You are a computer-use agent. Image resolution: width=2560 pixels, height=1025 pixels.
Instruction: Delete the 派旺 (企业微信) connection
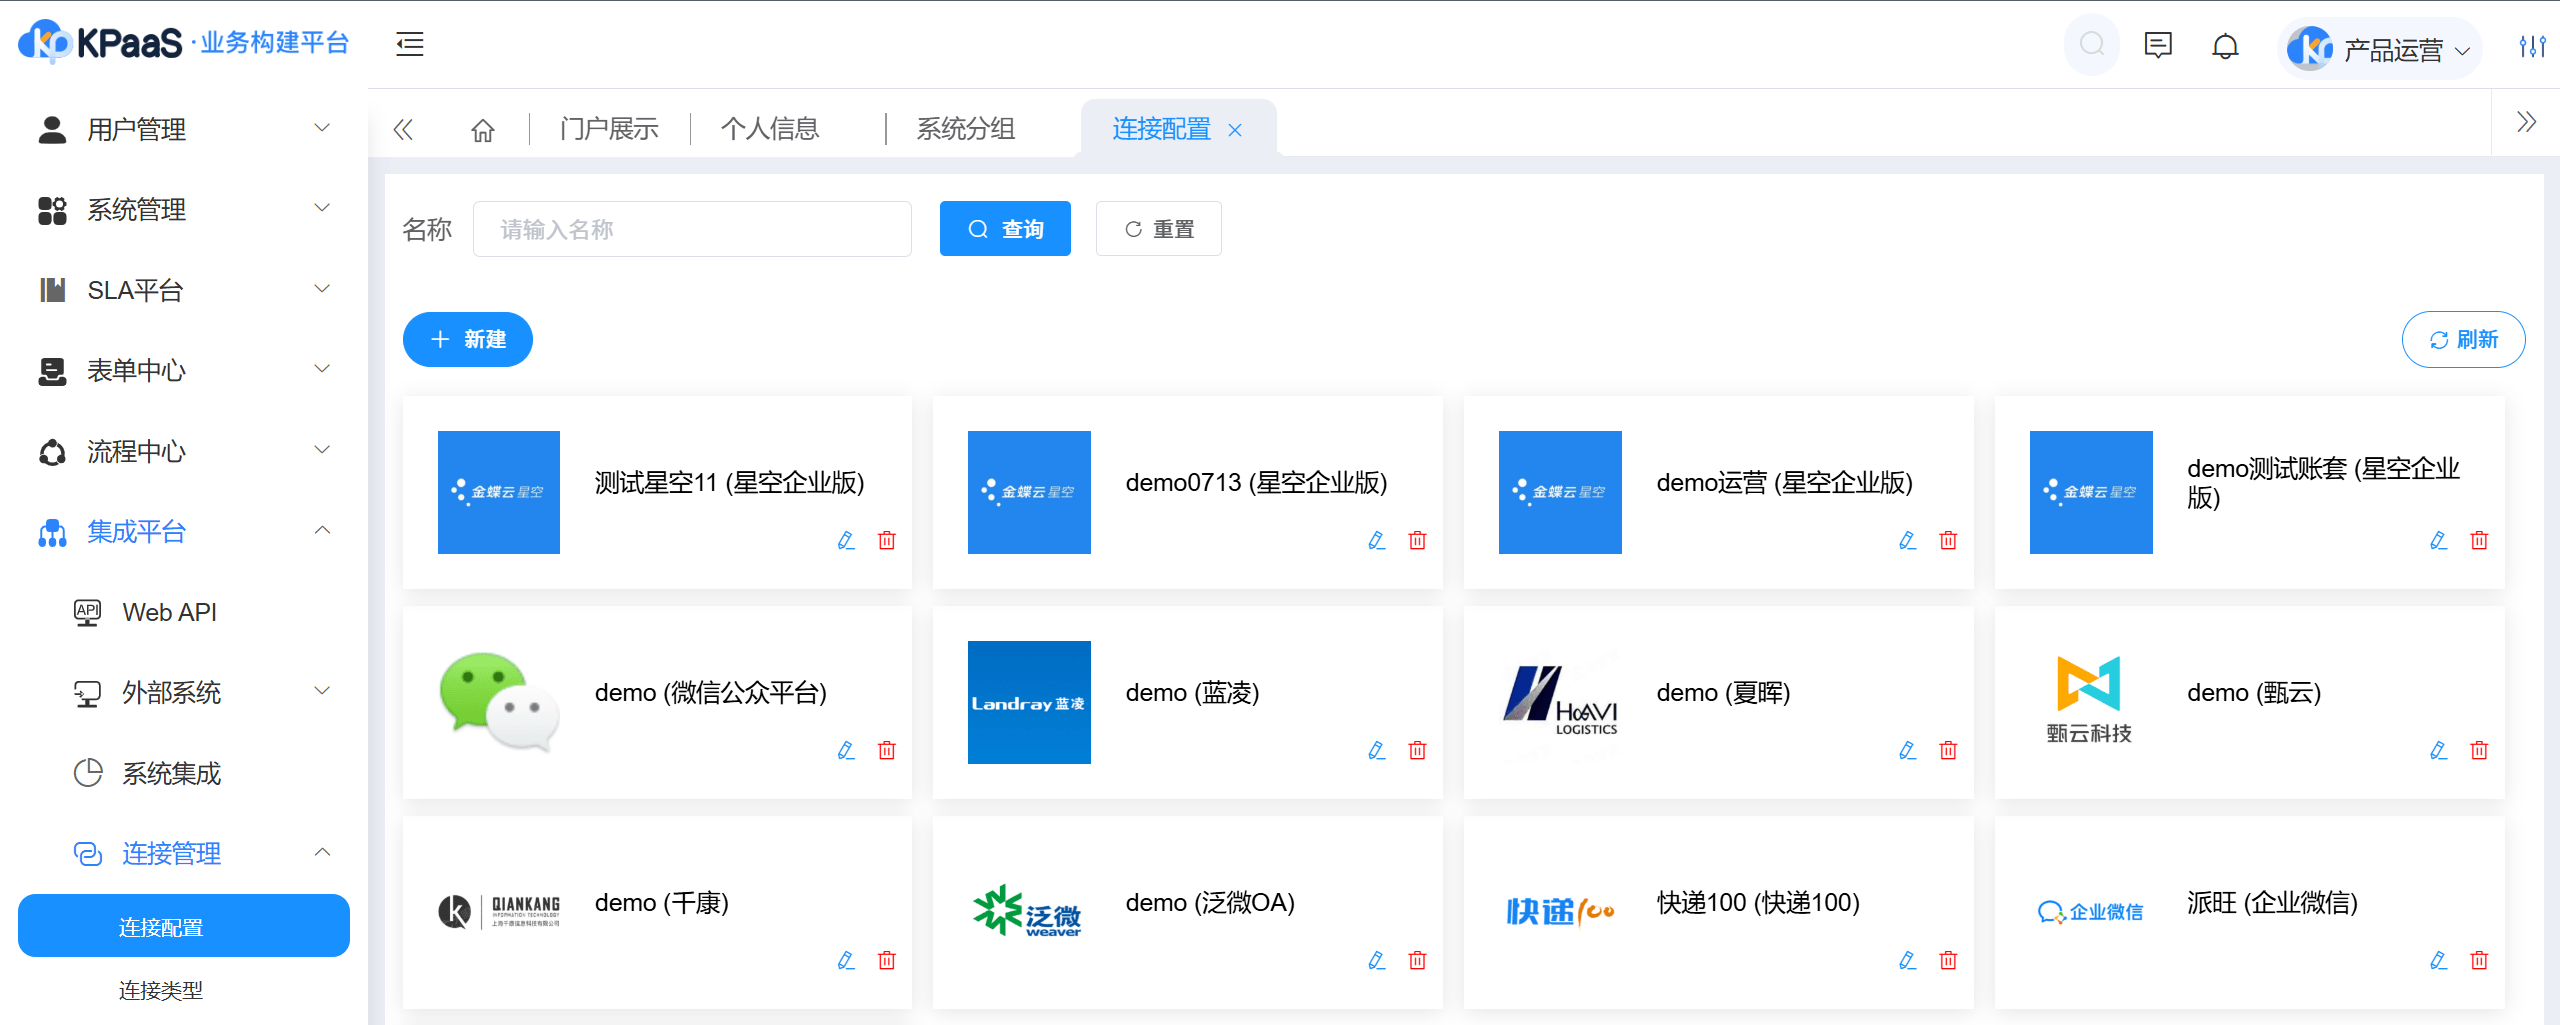[x=2479, y=960]
